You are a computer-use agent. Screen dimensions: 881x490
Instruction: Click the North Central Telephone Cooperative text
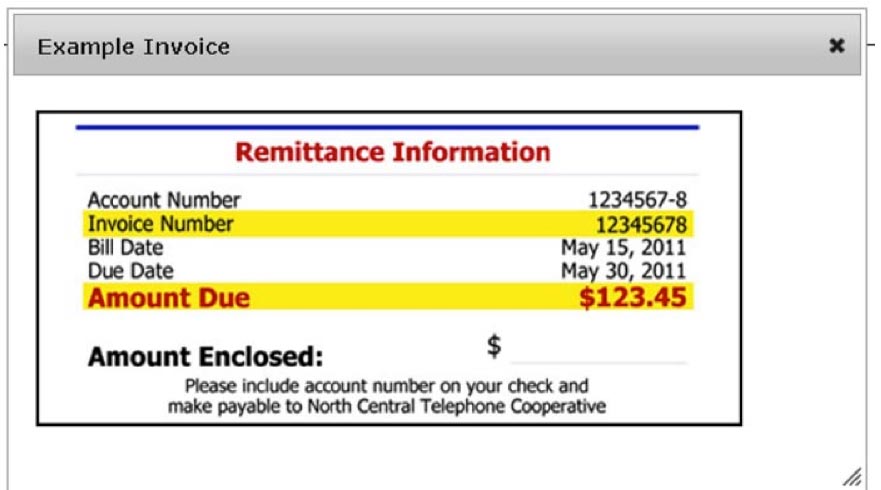tap(471, 407)
